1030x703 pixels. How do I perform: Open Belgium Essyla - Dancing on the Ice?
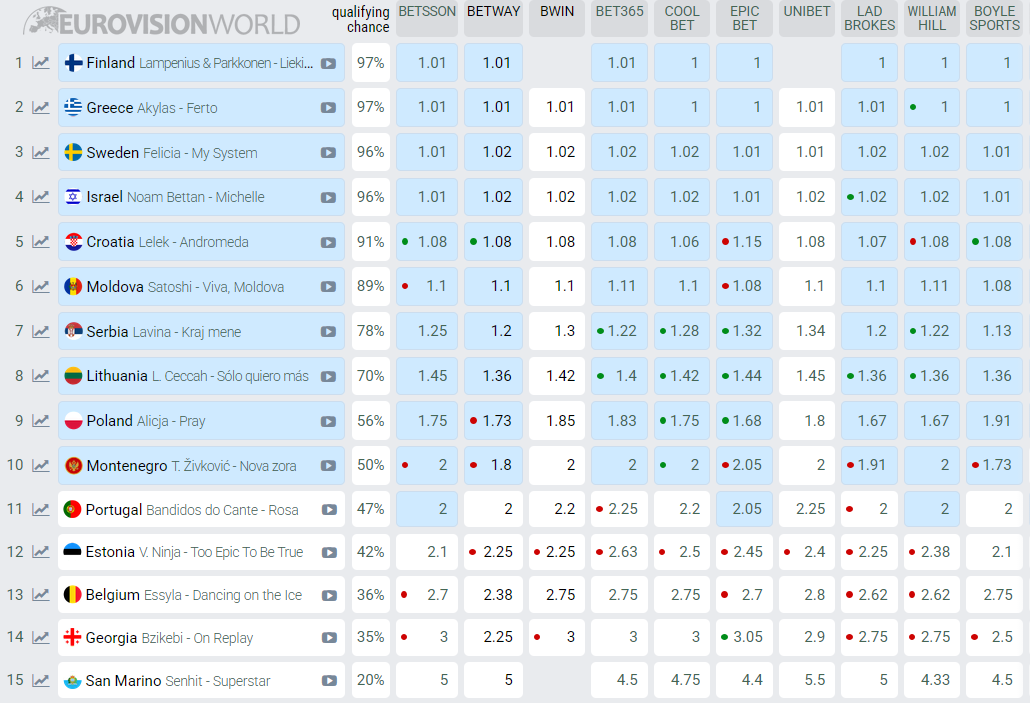(201, 595)
